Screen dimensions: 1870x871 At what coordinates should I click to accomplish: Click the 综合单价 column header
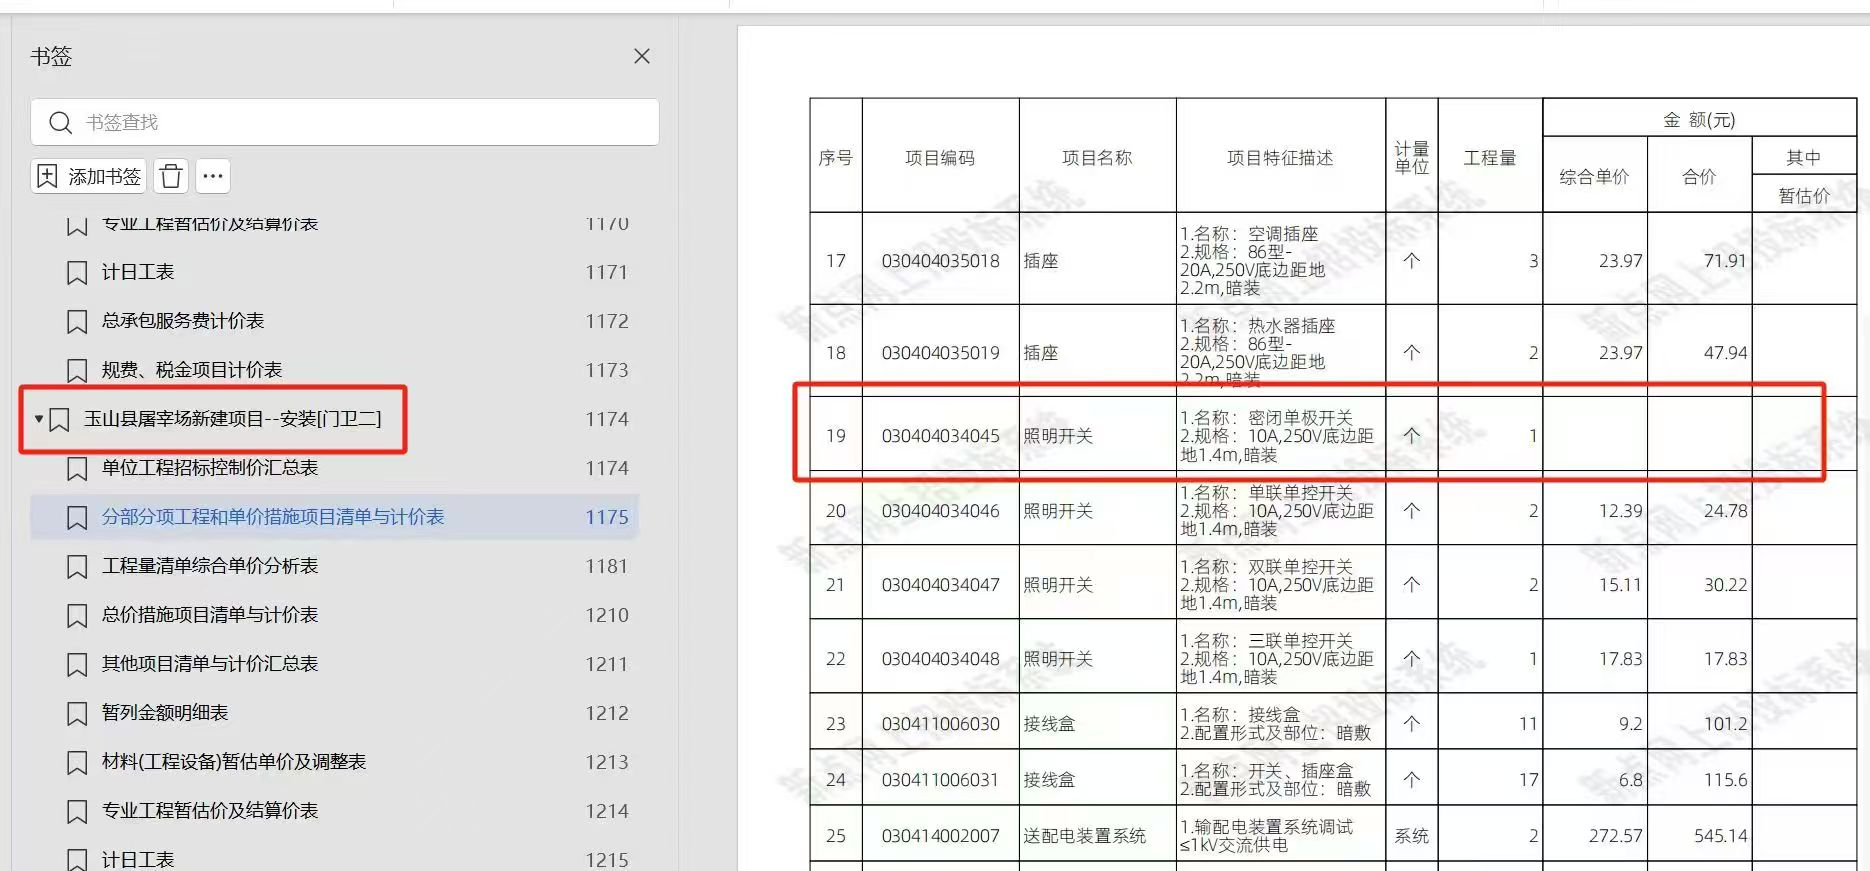coord(1594,177)
